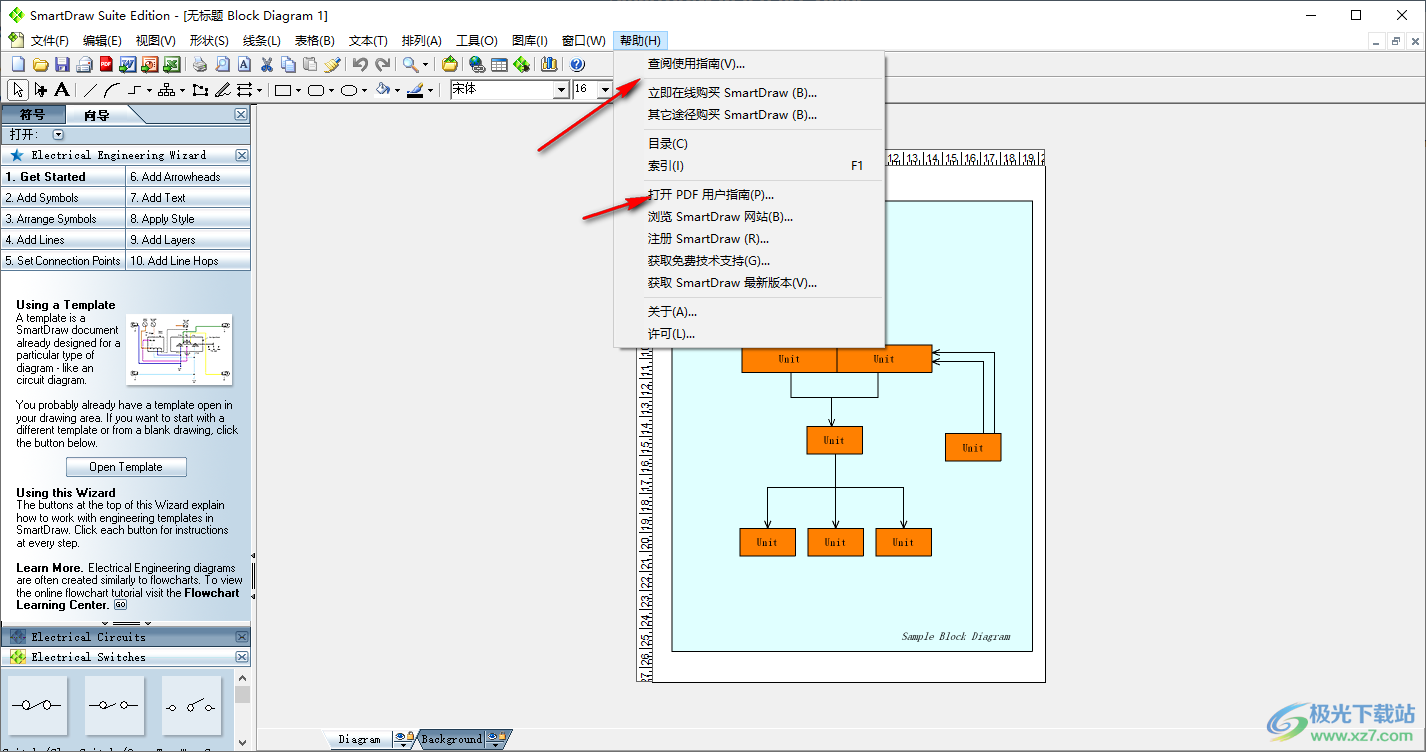Select the first electrical switch symbol thumbnail
This screenshot has height=752, width=1426.
[38, 705]
